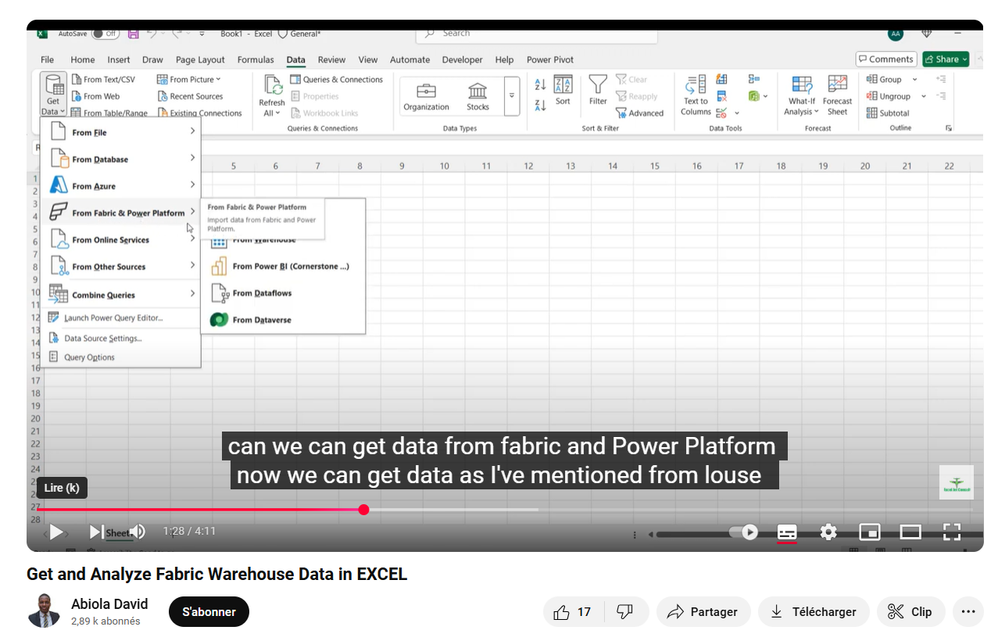Open the Abiola David channel avatar
The image size is (998, 638).
pos(44,611)
